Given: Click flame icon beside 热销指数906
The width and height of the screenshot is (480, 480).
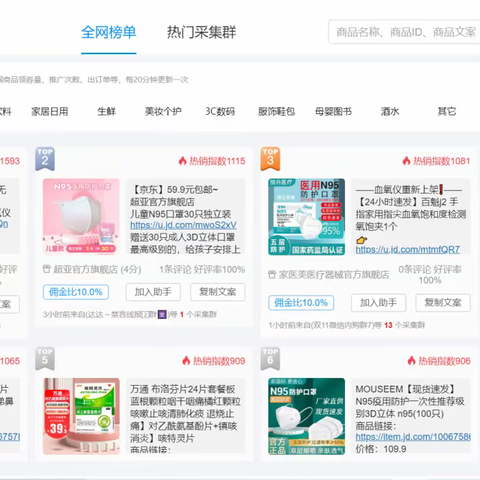Looking at the screenshot, I should (412, 360).
